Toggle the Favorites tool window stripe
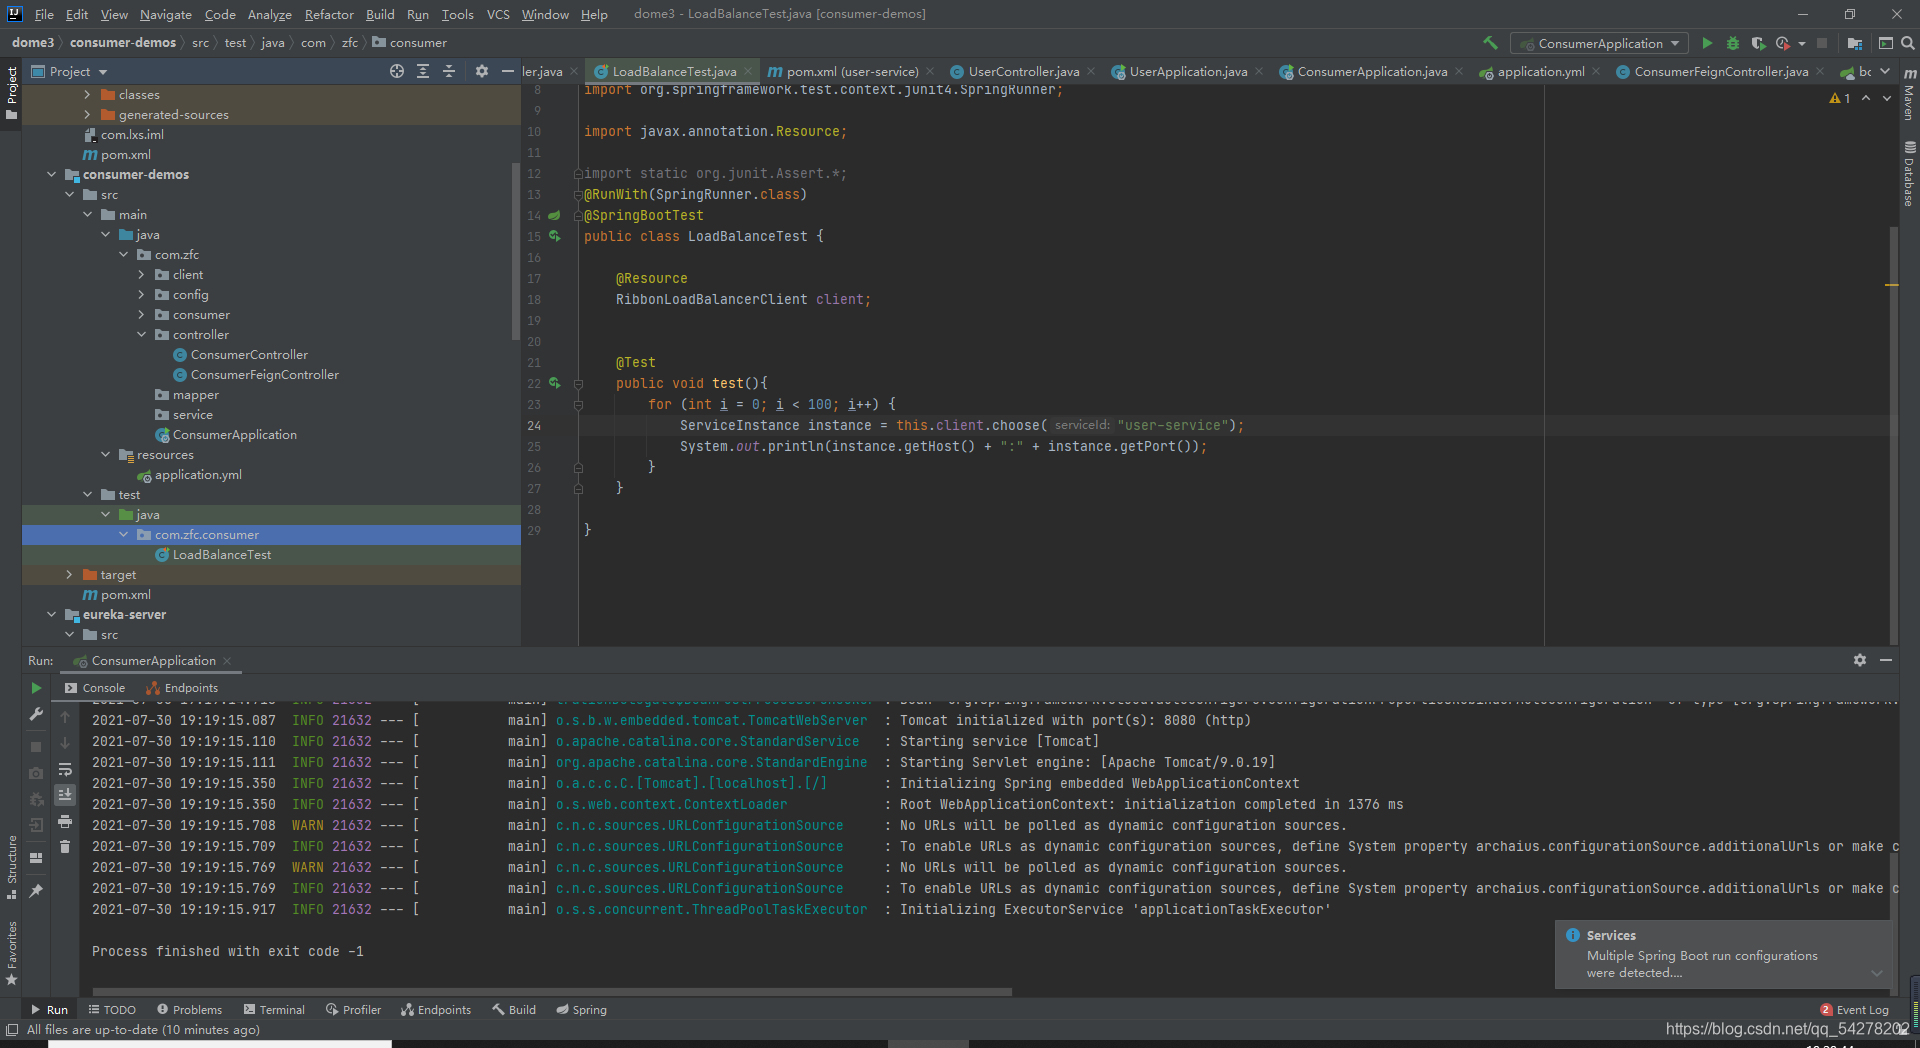1920x1048 pixels. pos(11,954)
